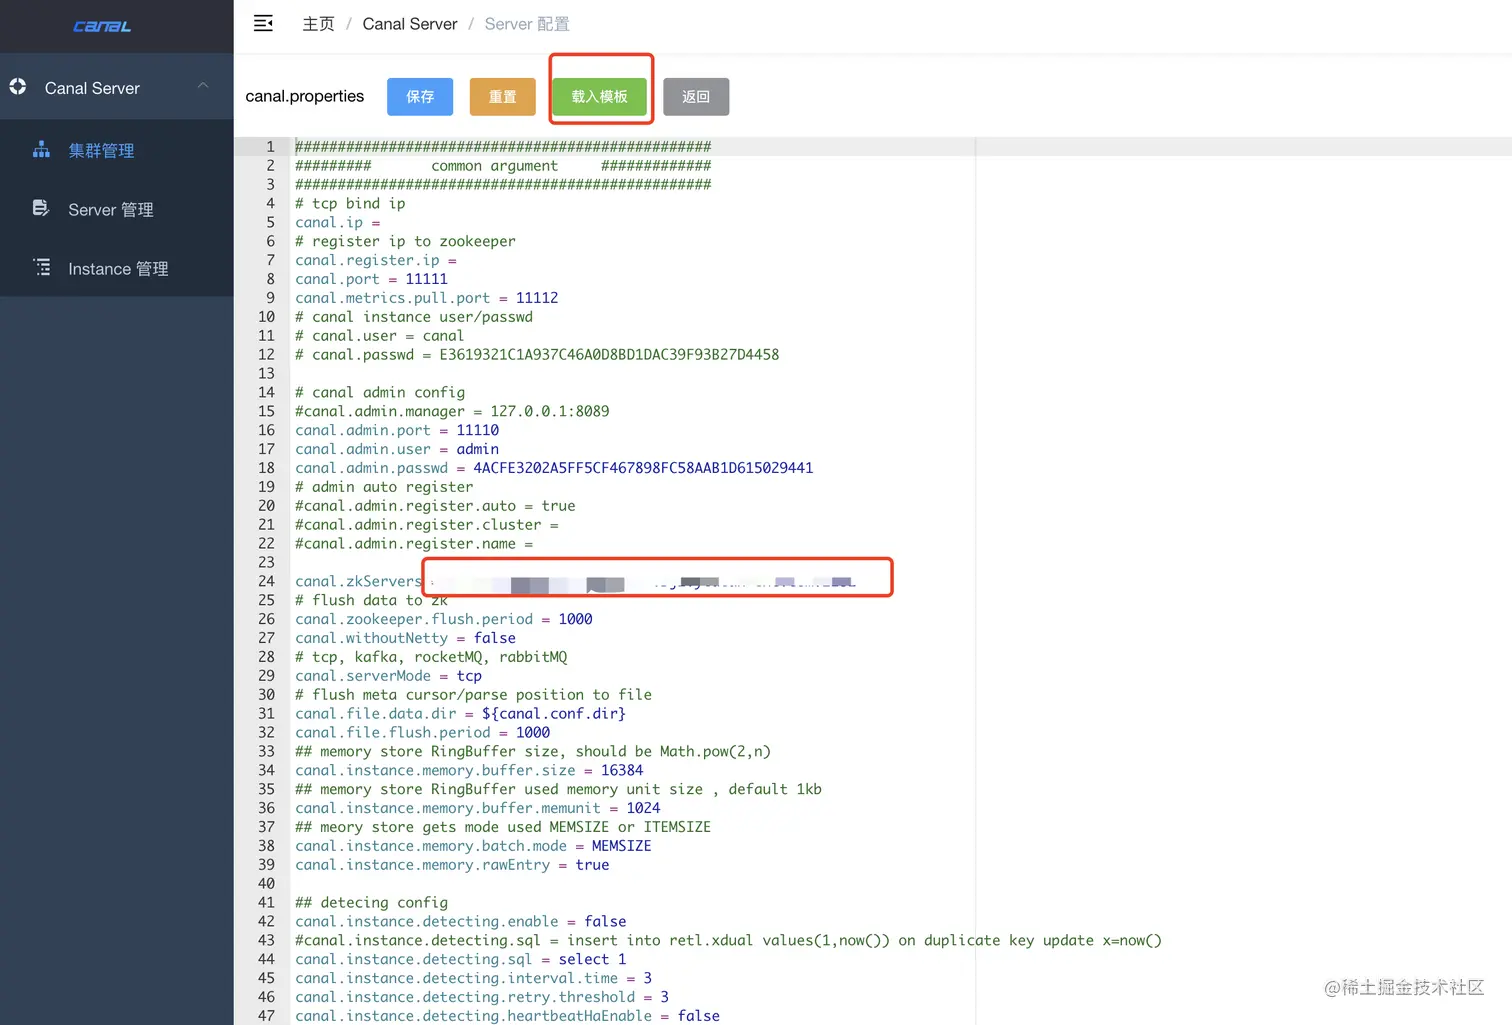Screen dimensions: 1512x1025
Task: Click line 12 canal.passwd comment
Action: coord(537,355)
